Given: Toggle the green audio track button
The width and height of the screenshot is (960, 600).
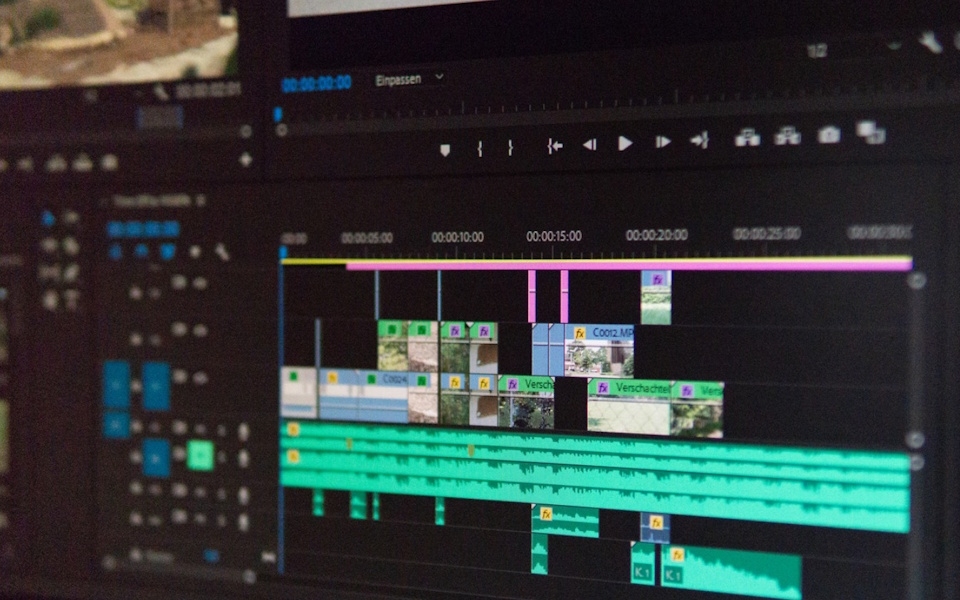Looking at the screenshot, I should pos(200,456).
